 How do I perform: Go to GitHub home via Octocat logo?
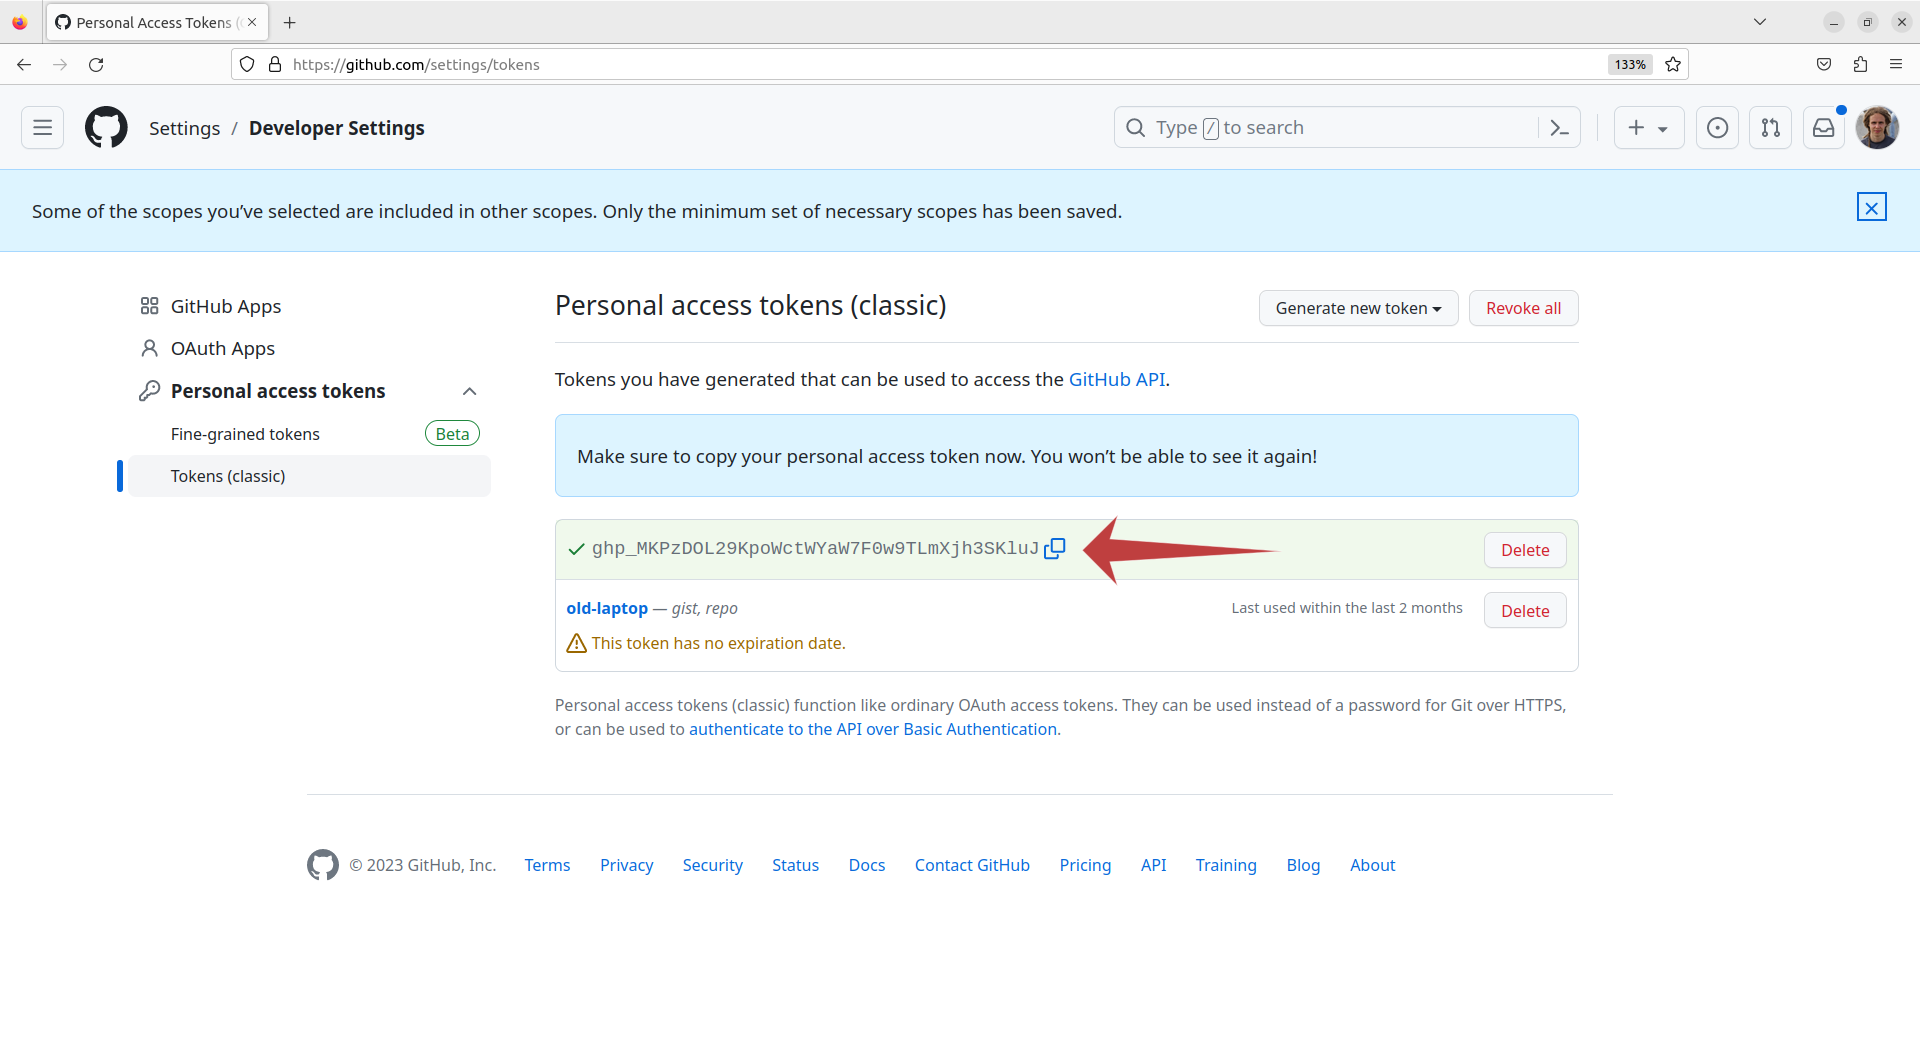pos(106,128)
